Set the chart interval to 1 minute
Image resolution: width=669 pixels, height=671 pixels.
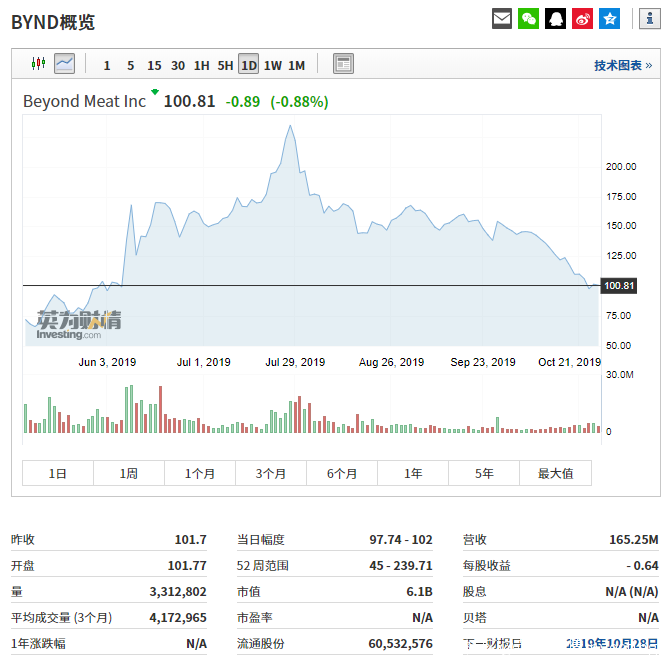(107, 65)
